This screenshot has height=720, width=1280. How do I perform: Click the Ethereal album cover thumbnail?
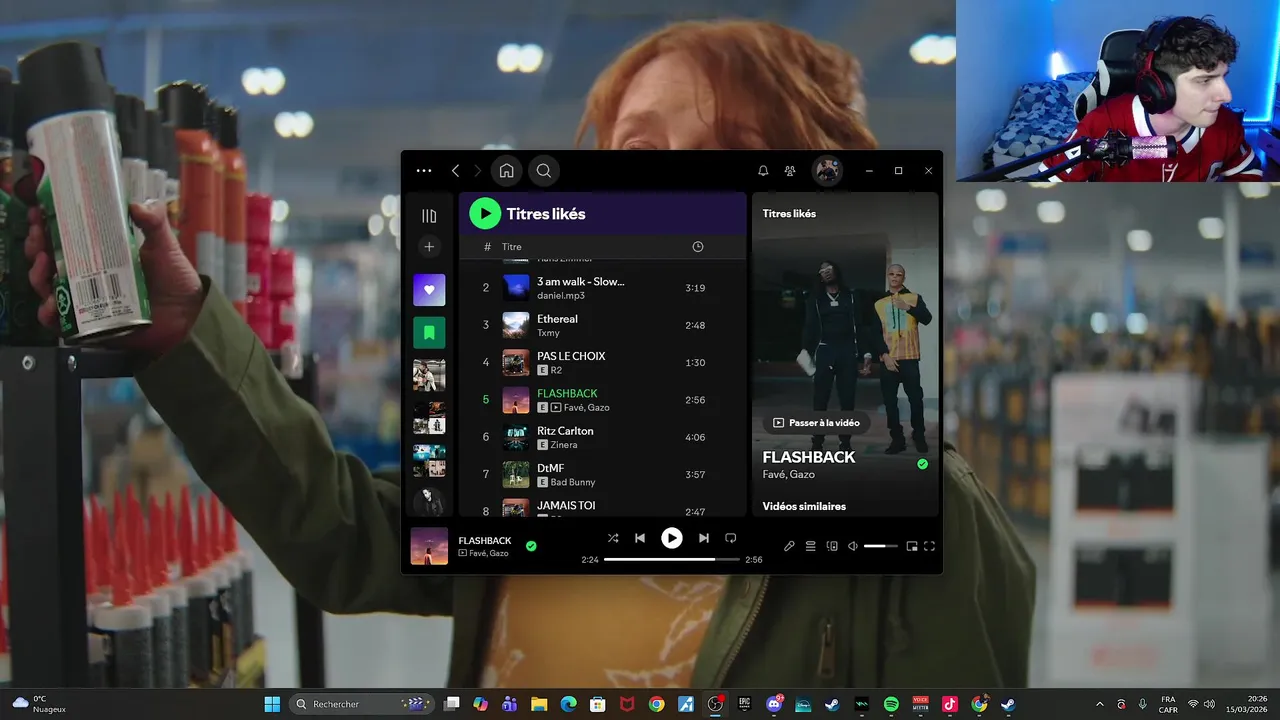click(x=516, y=325)
